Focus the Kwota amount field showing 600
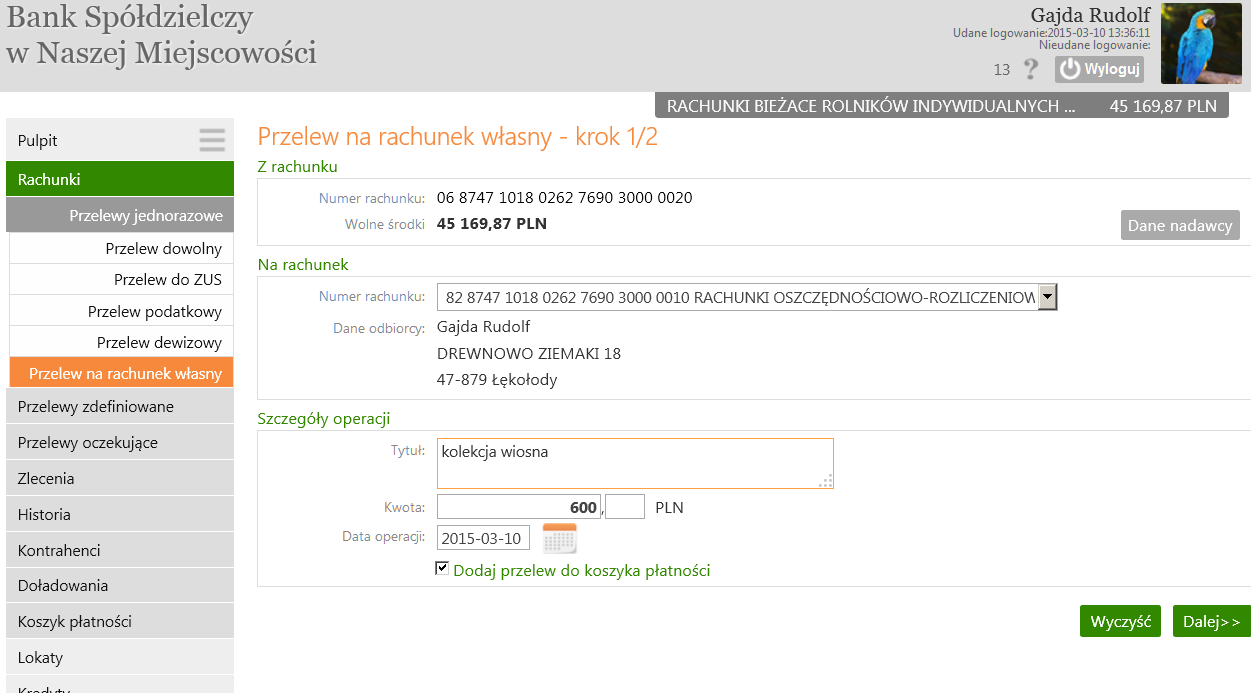 tap(519, 507)
